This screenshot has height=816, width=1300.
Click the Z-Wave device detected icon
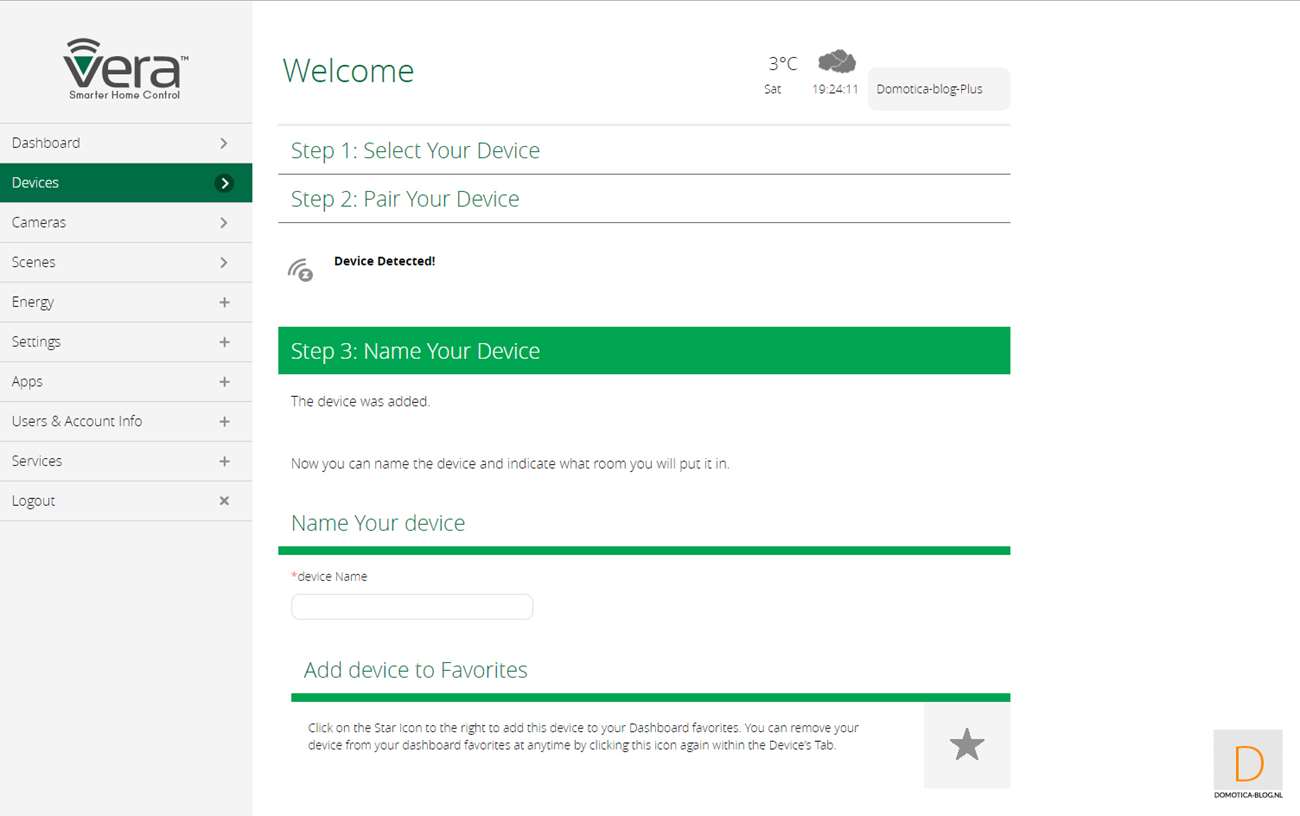pyautogui.click(x=300, y=270)
